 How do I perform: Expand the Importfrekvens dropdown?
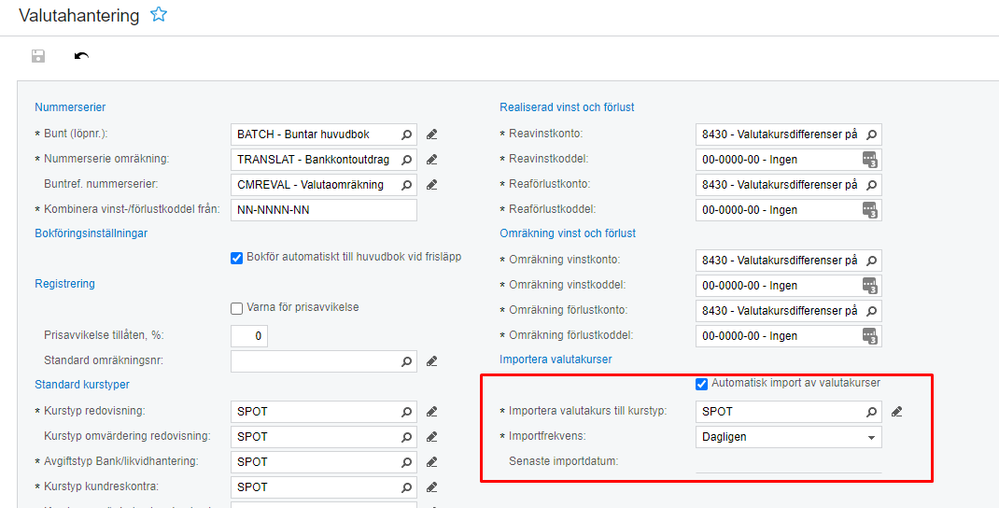[x=871, y=437]
